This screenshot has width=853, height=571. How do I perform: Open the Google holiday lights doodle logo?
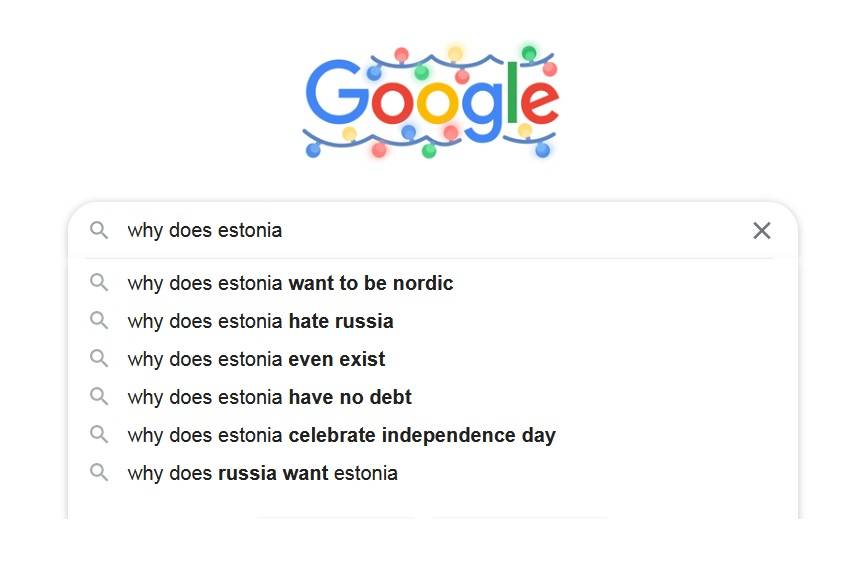pyautogui.click(x=430, y=101)
